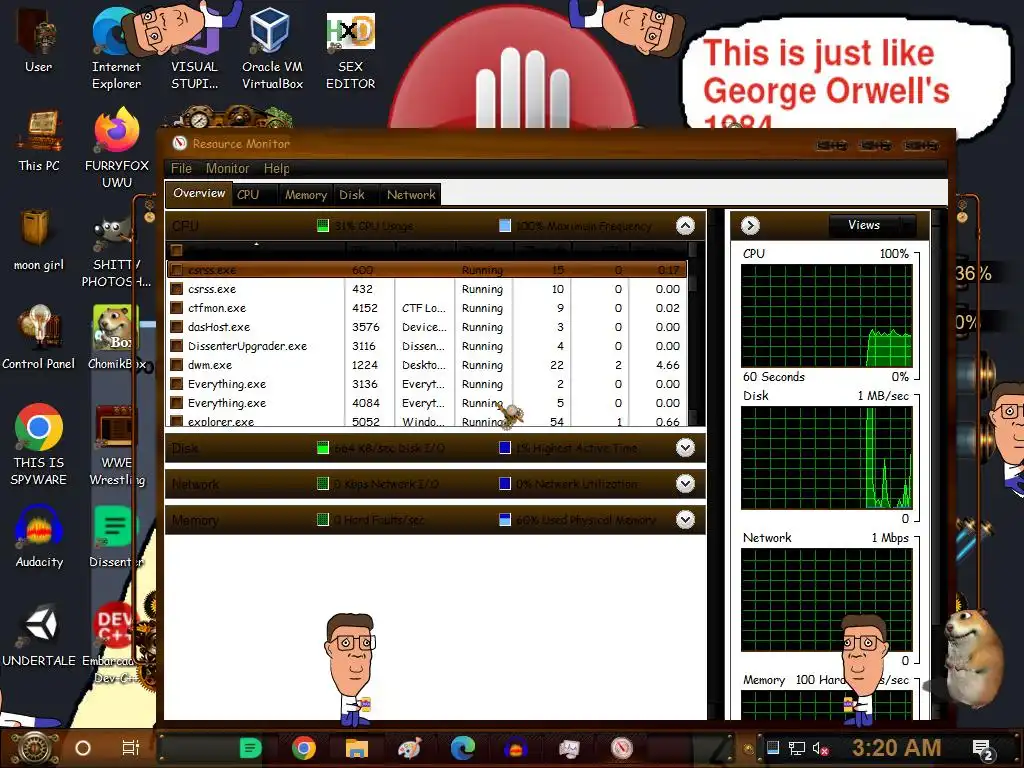Viewport: 1024px width, 768px height.
Task: Collapse graph pane with the arrow button
Action: coord(750,225)
